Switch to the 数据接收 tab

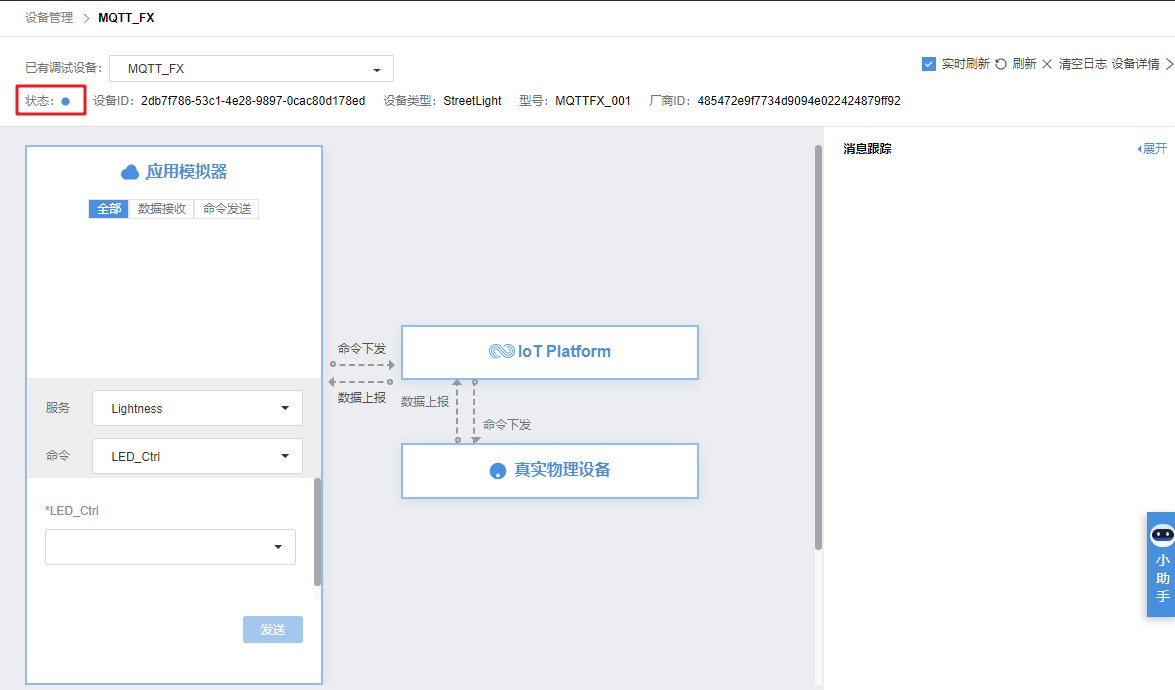[x=161, y=209]
